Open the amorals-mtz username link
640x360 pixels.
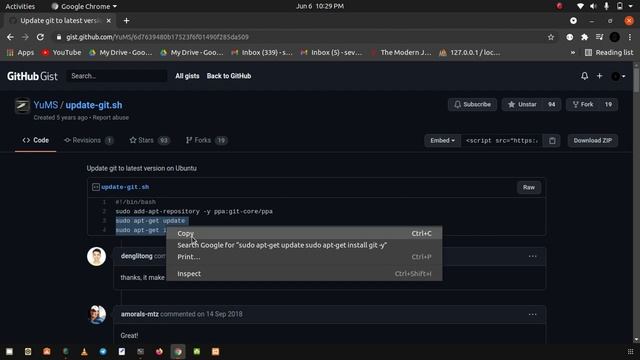140,314
